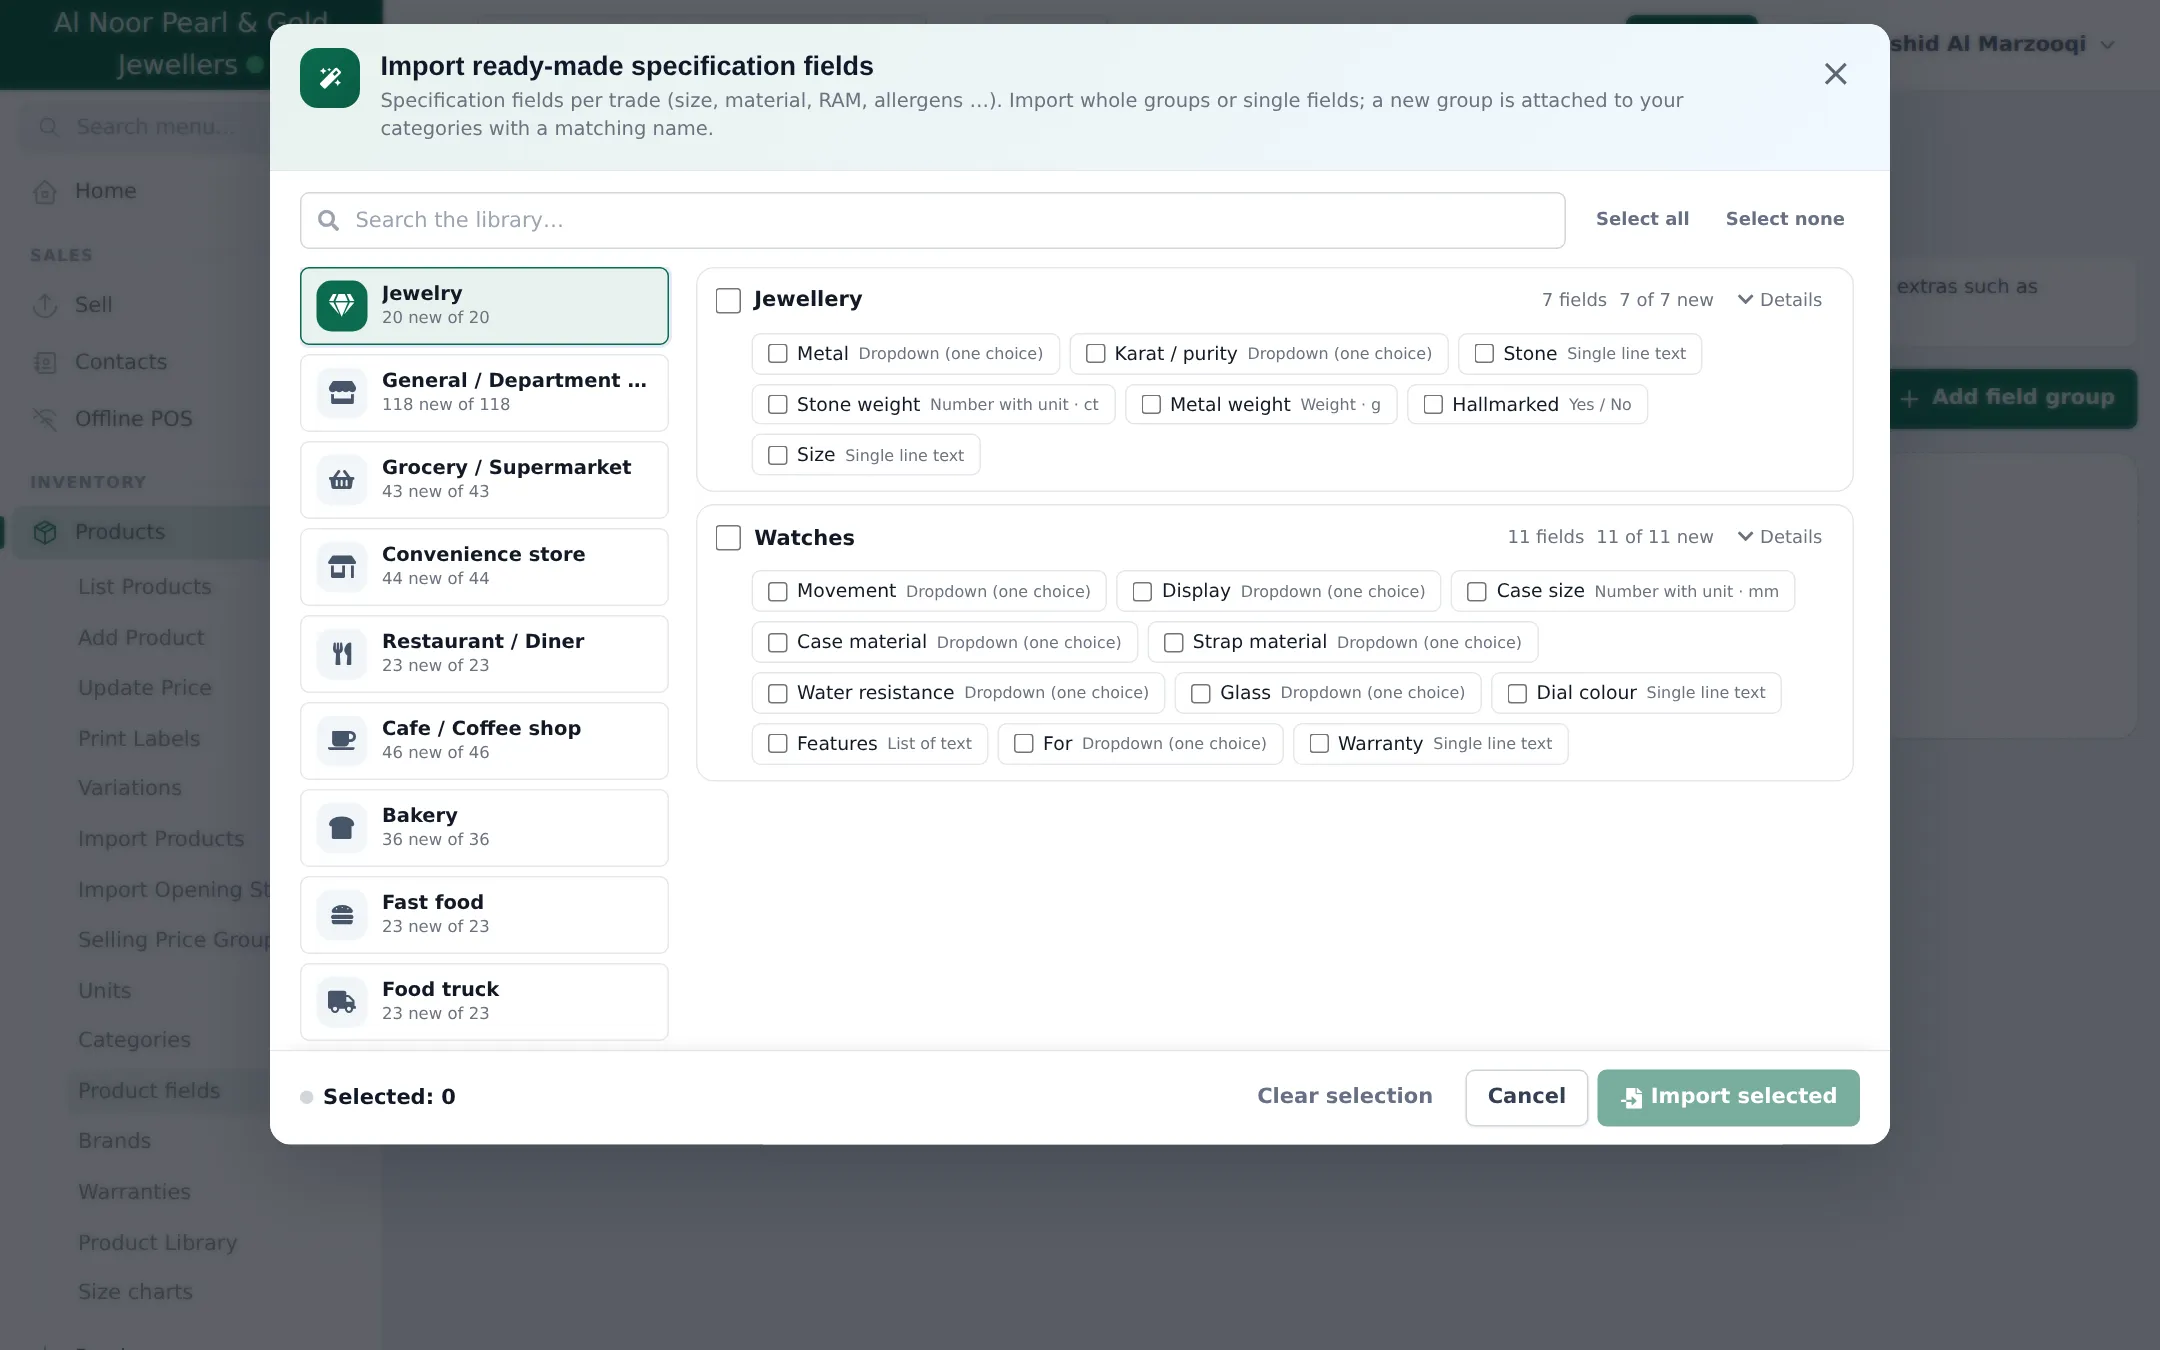Click the Fast food burger icon
Screen dimensions: 2160x1350
click(x=342, y=914)
